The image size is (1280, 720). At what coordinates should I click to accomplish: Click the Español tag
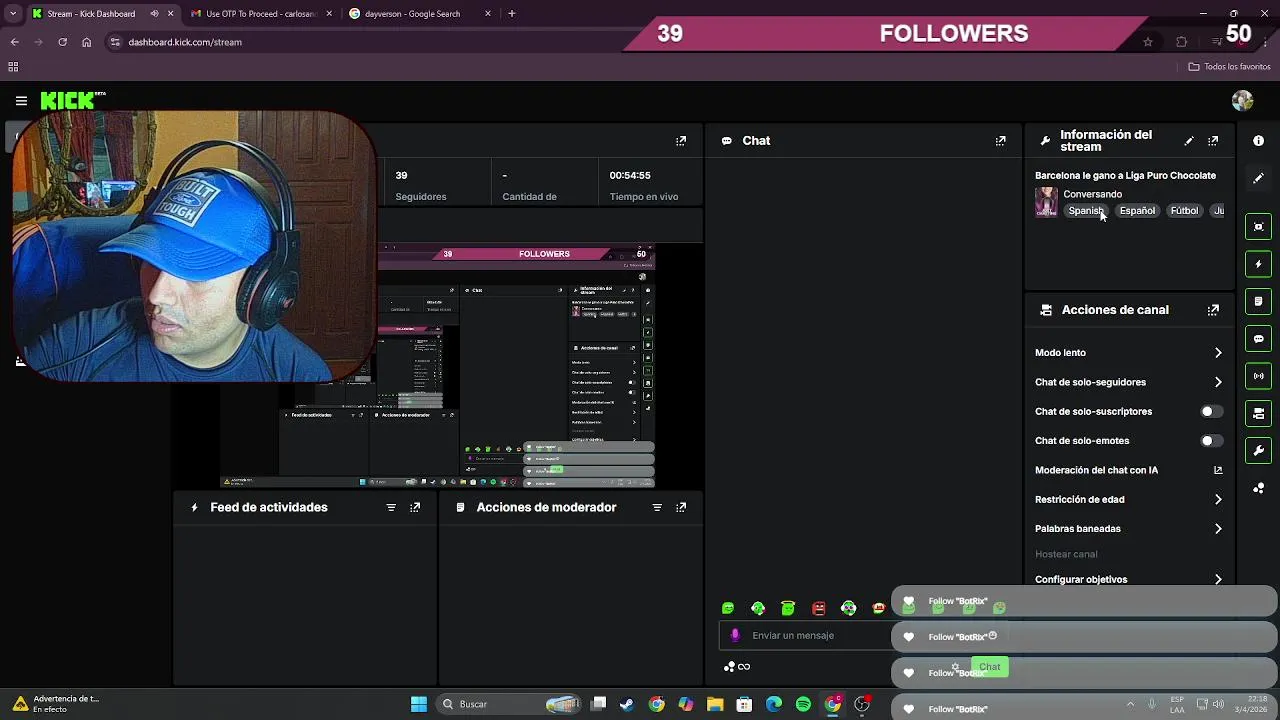pyautogui.click(x=1137, y=211)
